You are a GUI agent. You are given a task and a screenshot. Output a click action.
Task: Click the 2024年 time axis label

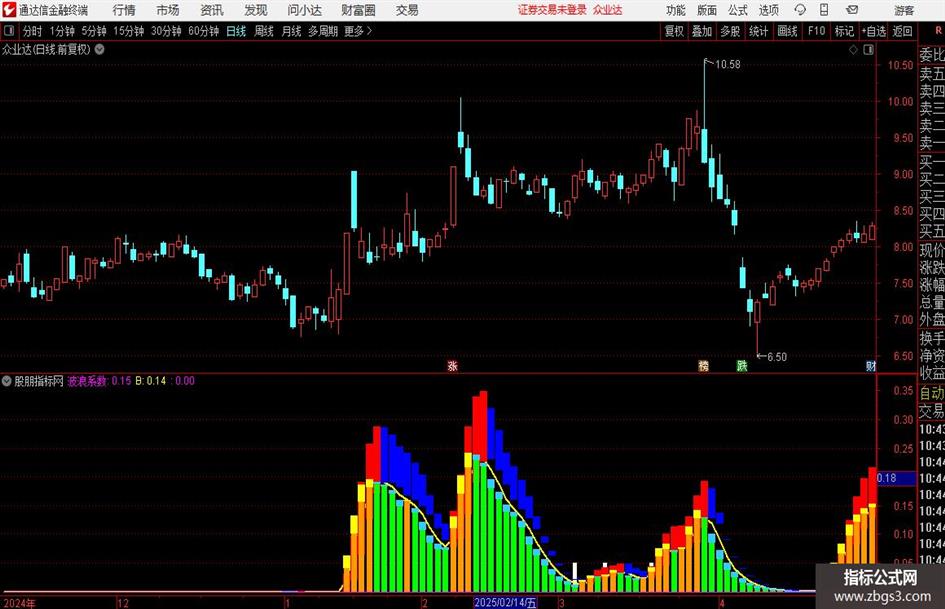coord(19,603)
